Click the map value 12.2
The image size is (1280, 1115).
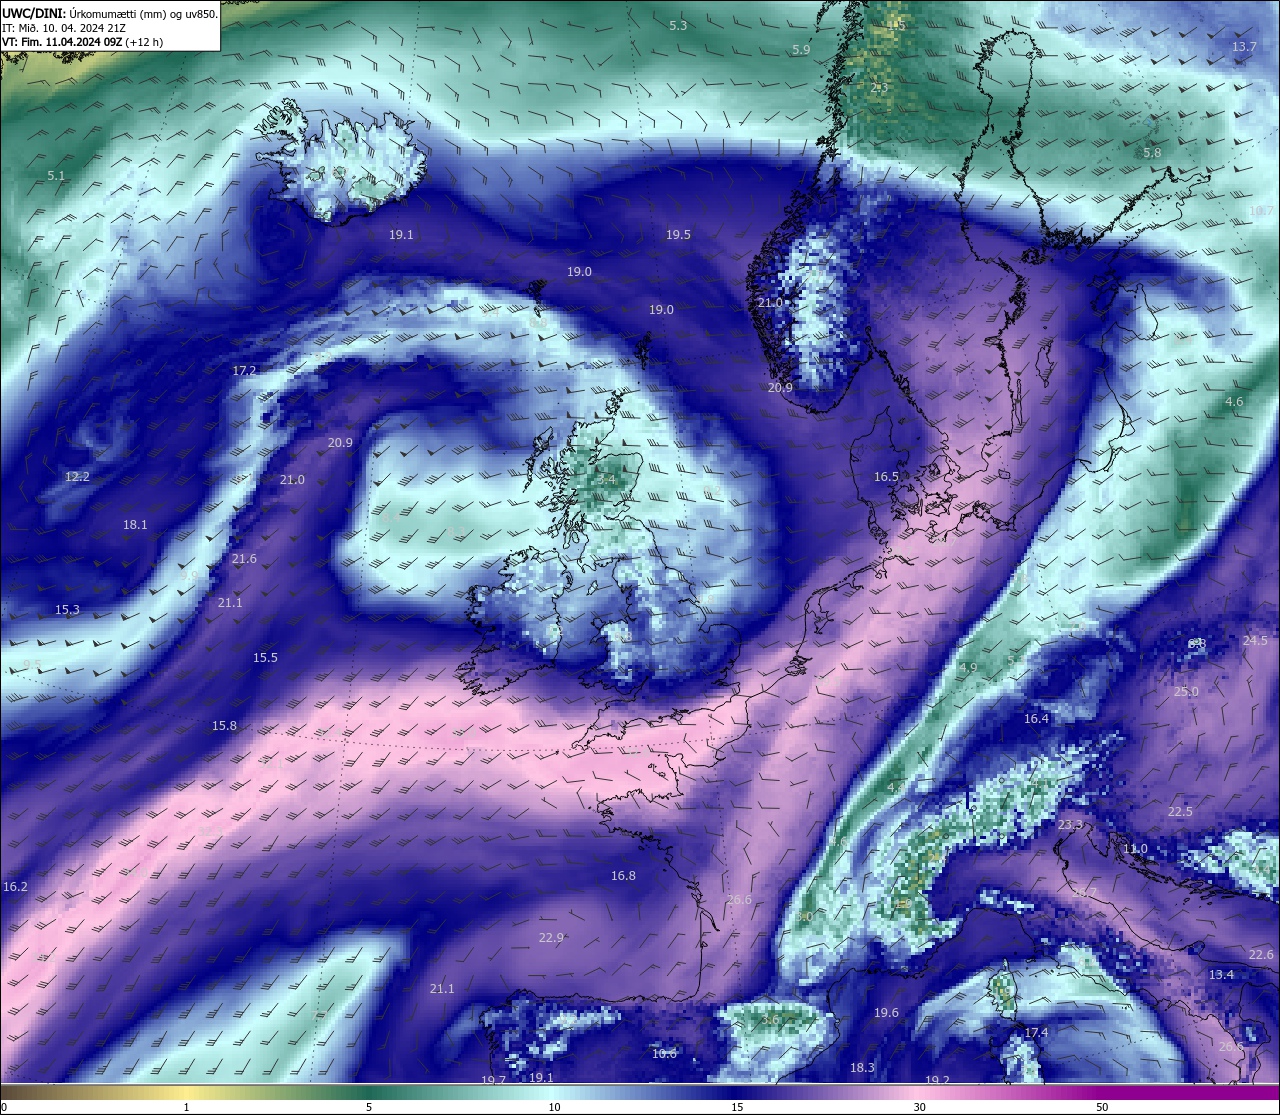pos(77,476)
